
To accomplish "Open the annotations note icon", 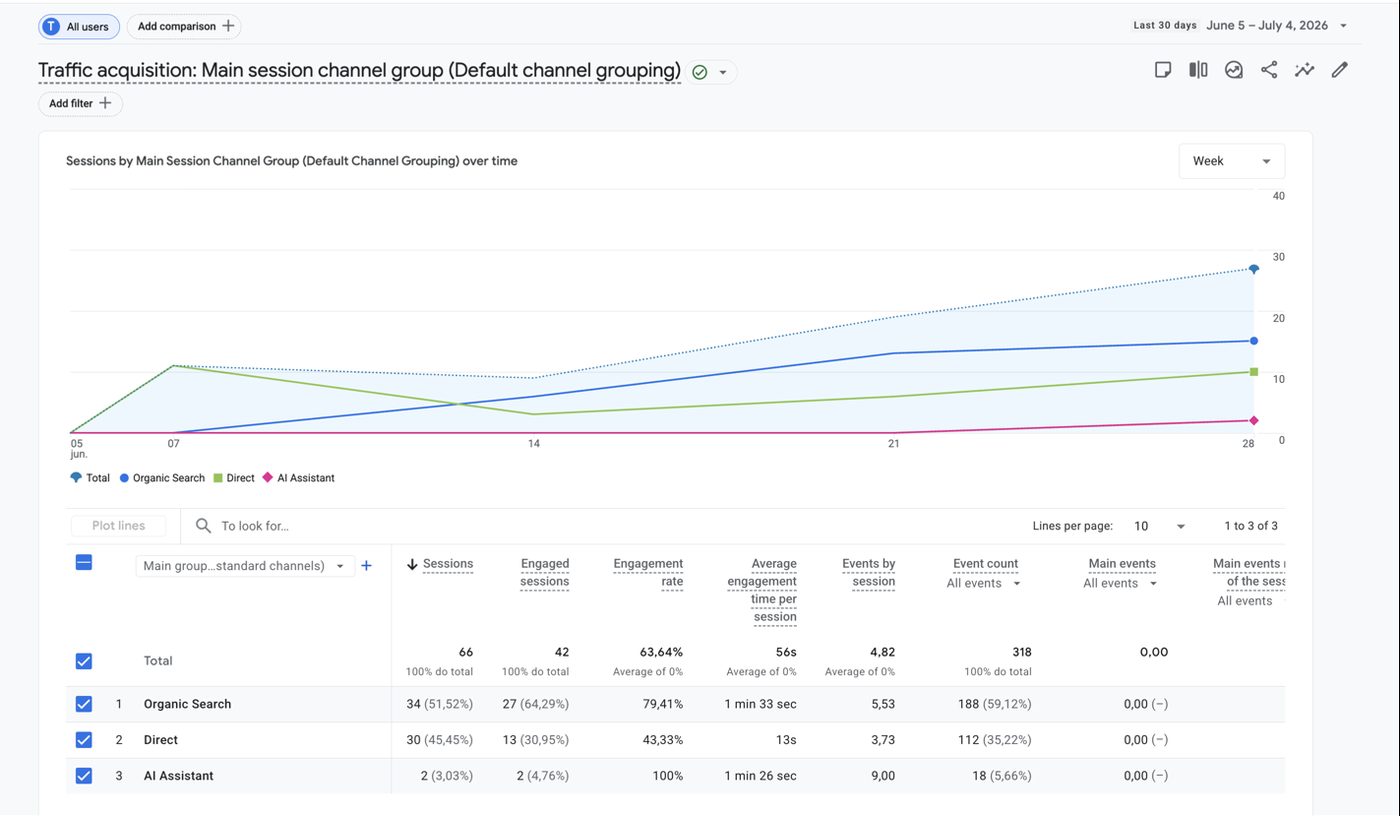I will 1162,70.
